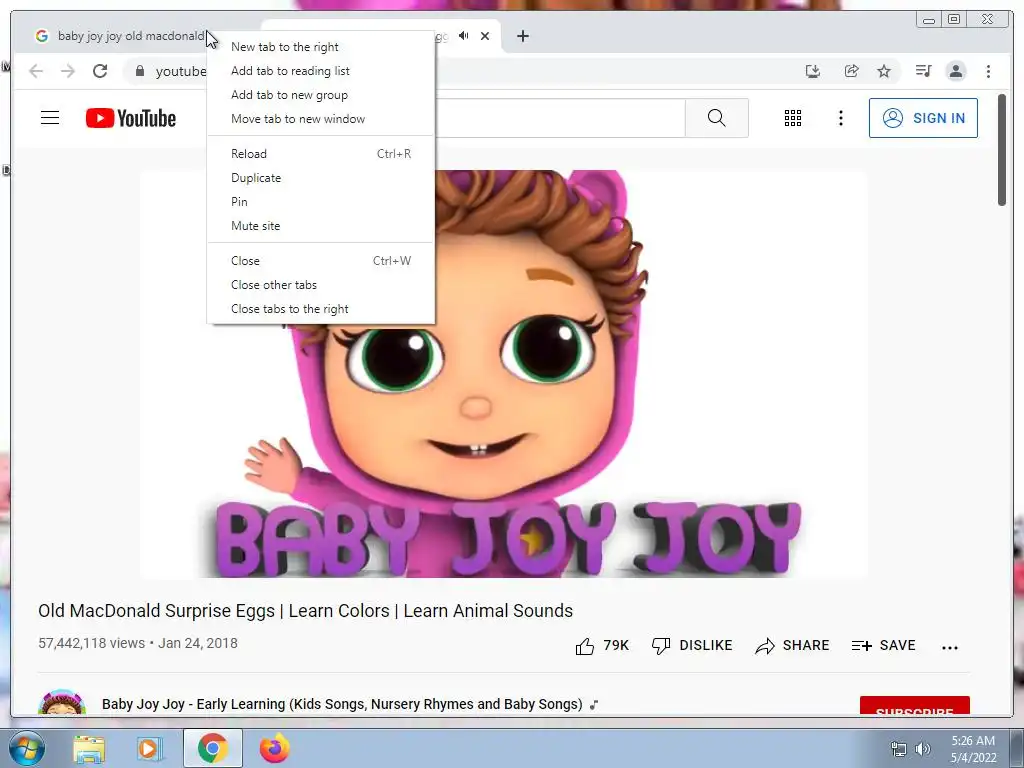Click the network tray icon
This screenshot has height=768, width=1024.
tap(899, 749)
